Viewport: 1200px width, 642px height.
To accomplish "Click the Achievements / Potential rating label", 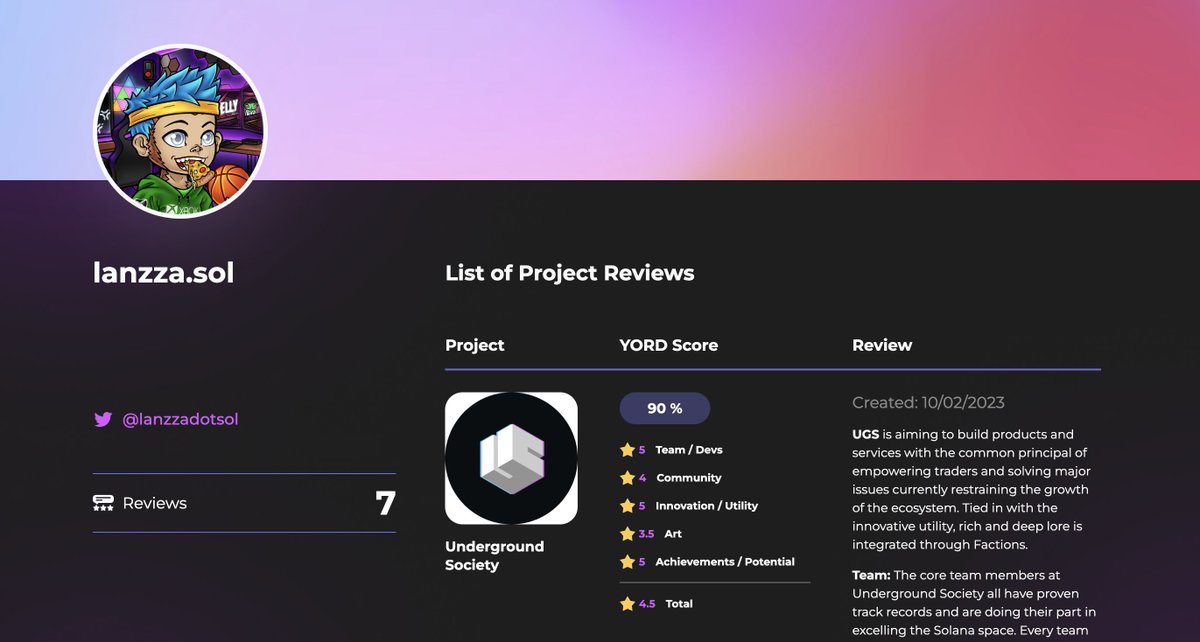I will 725,562.
